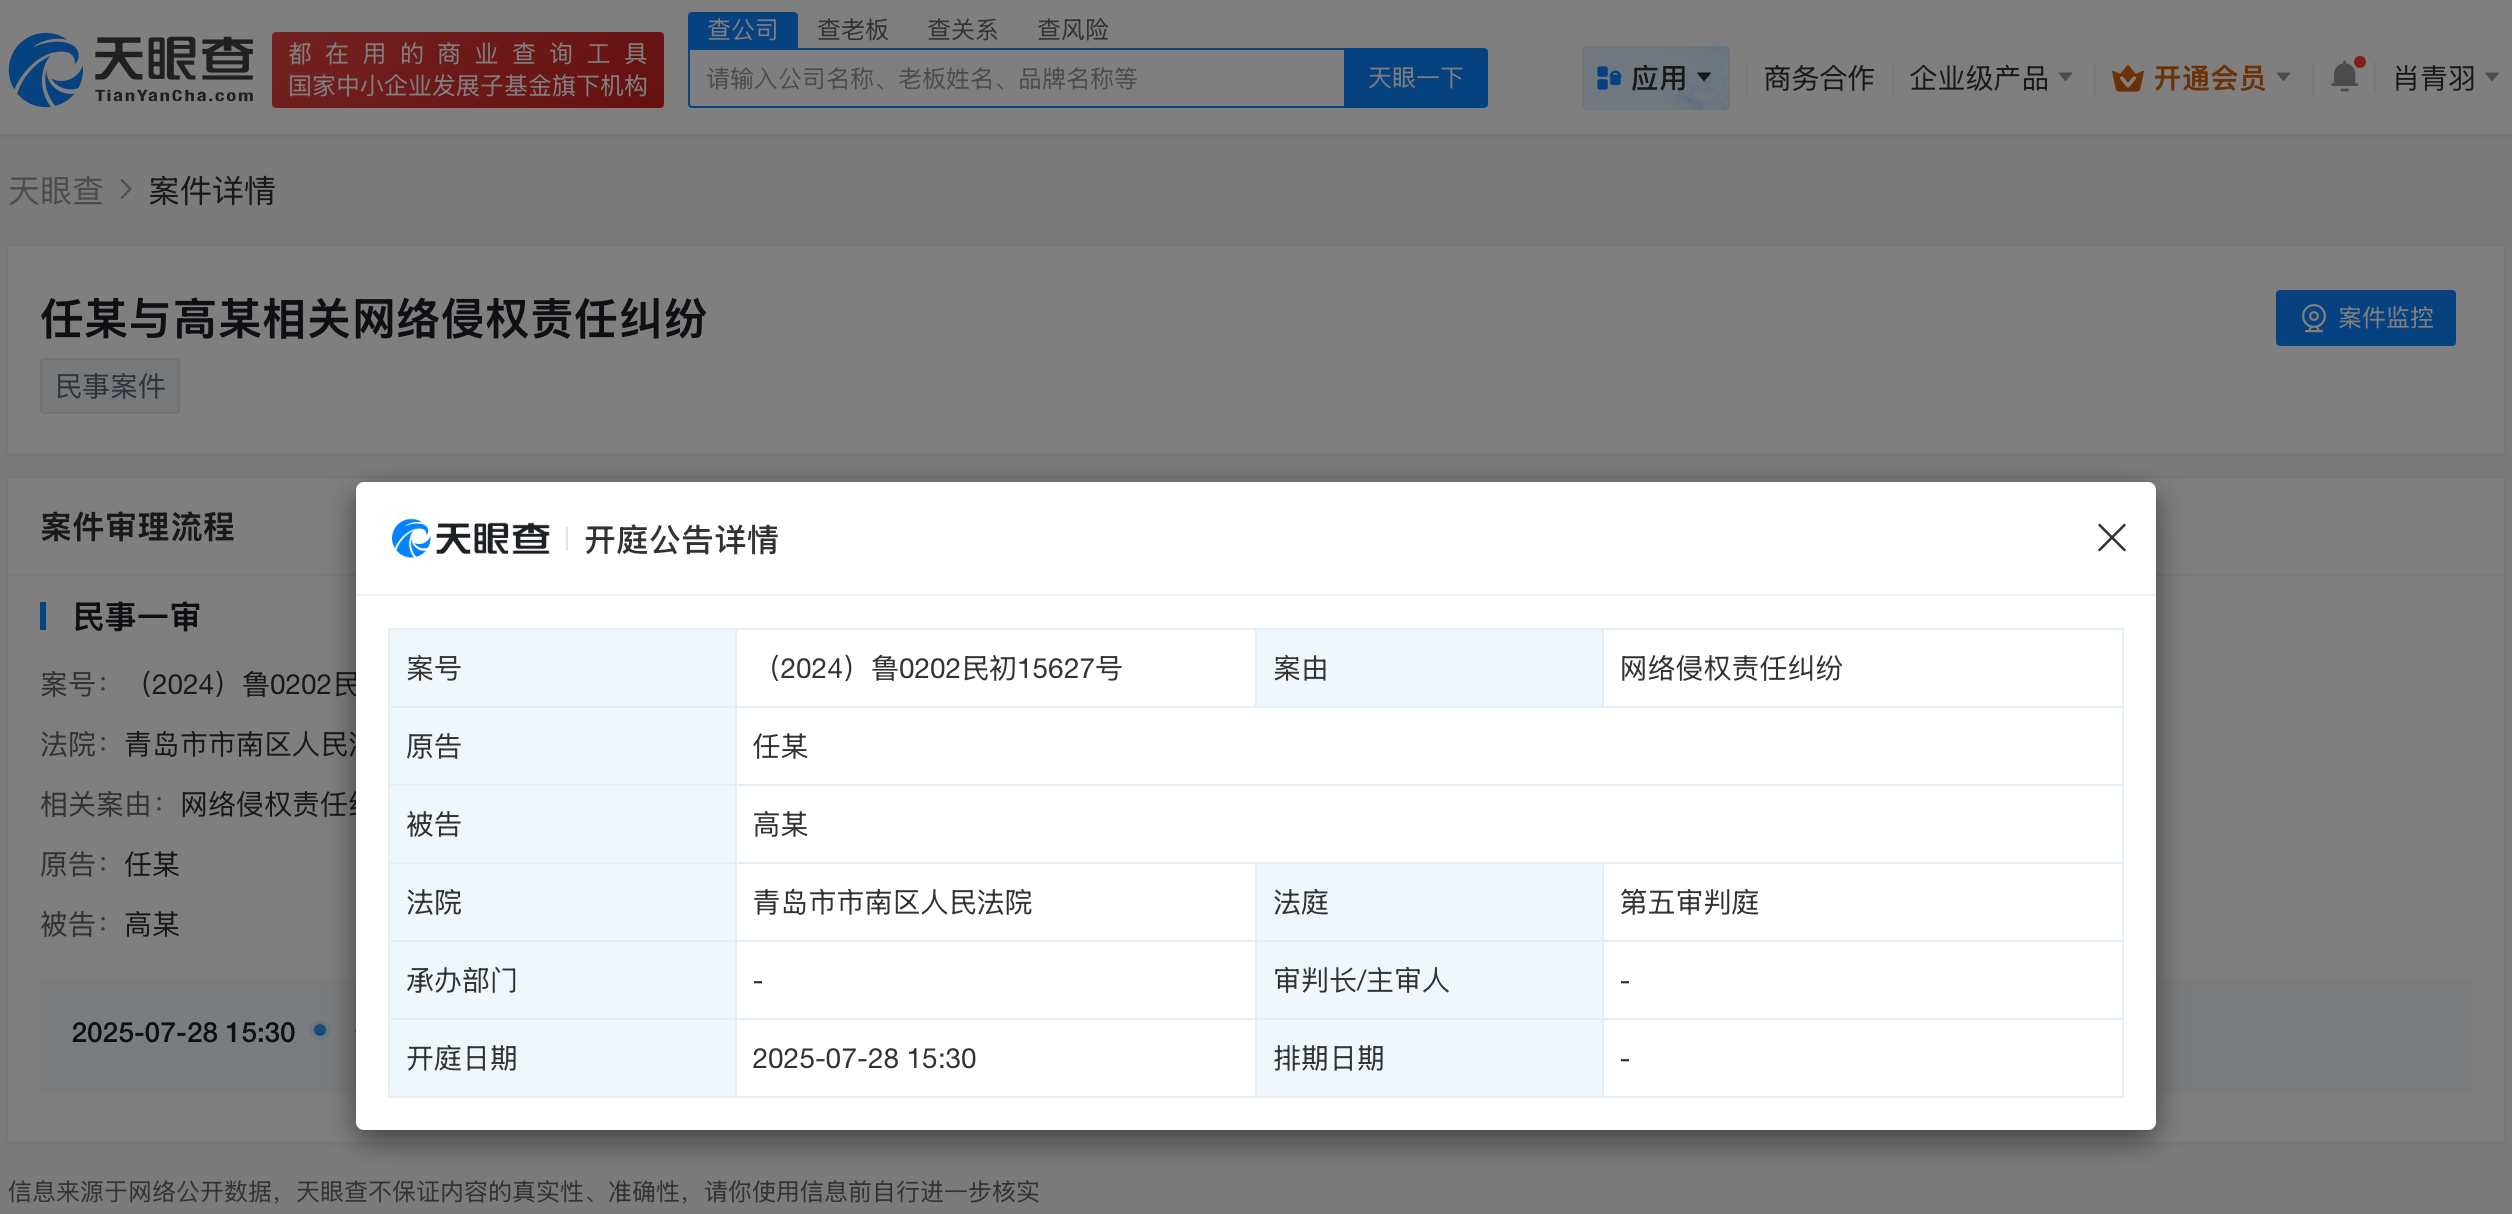This screenshot has height=1214, width=2512.
Task: Click the 商务合作 menu item
Action: point(1817,78)
